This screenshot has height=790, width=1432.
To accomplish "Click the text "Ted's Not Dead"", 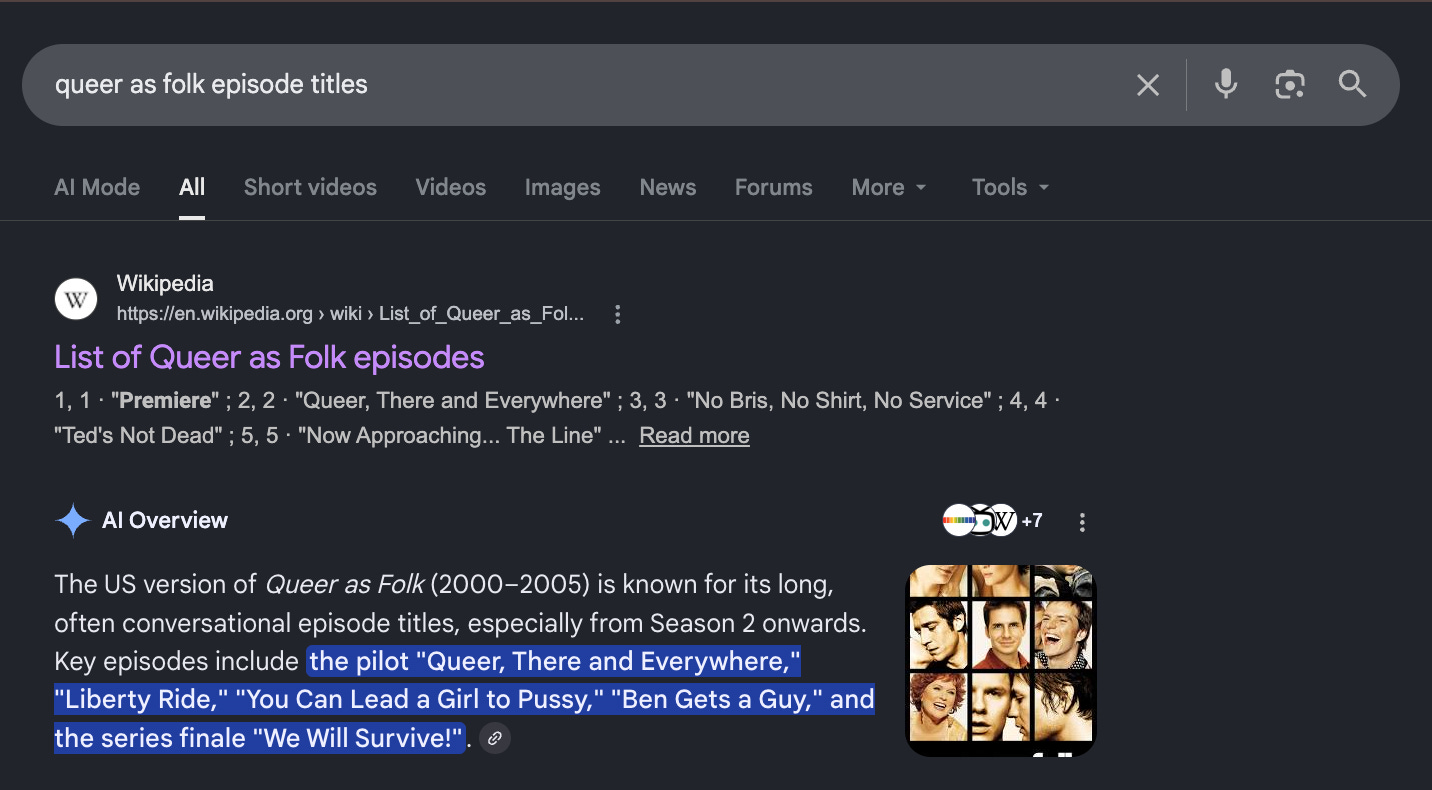I will [136, 436].
